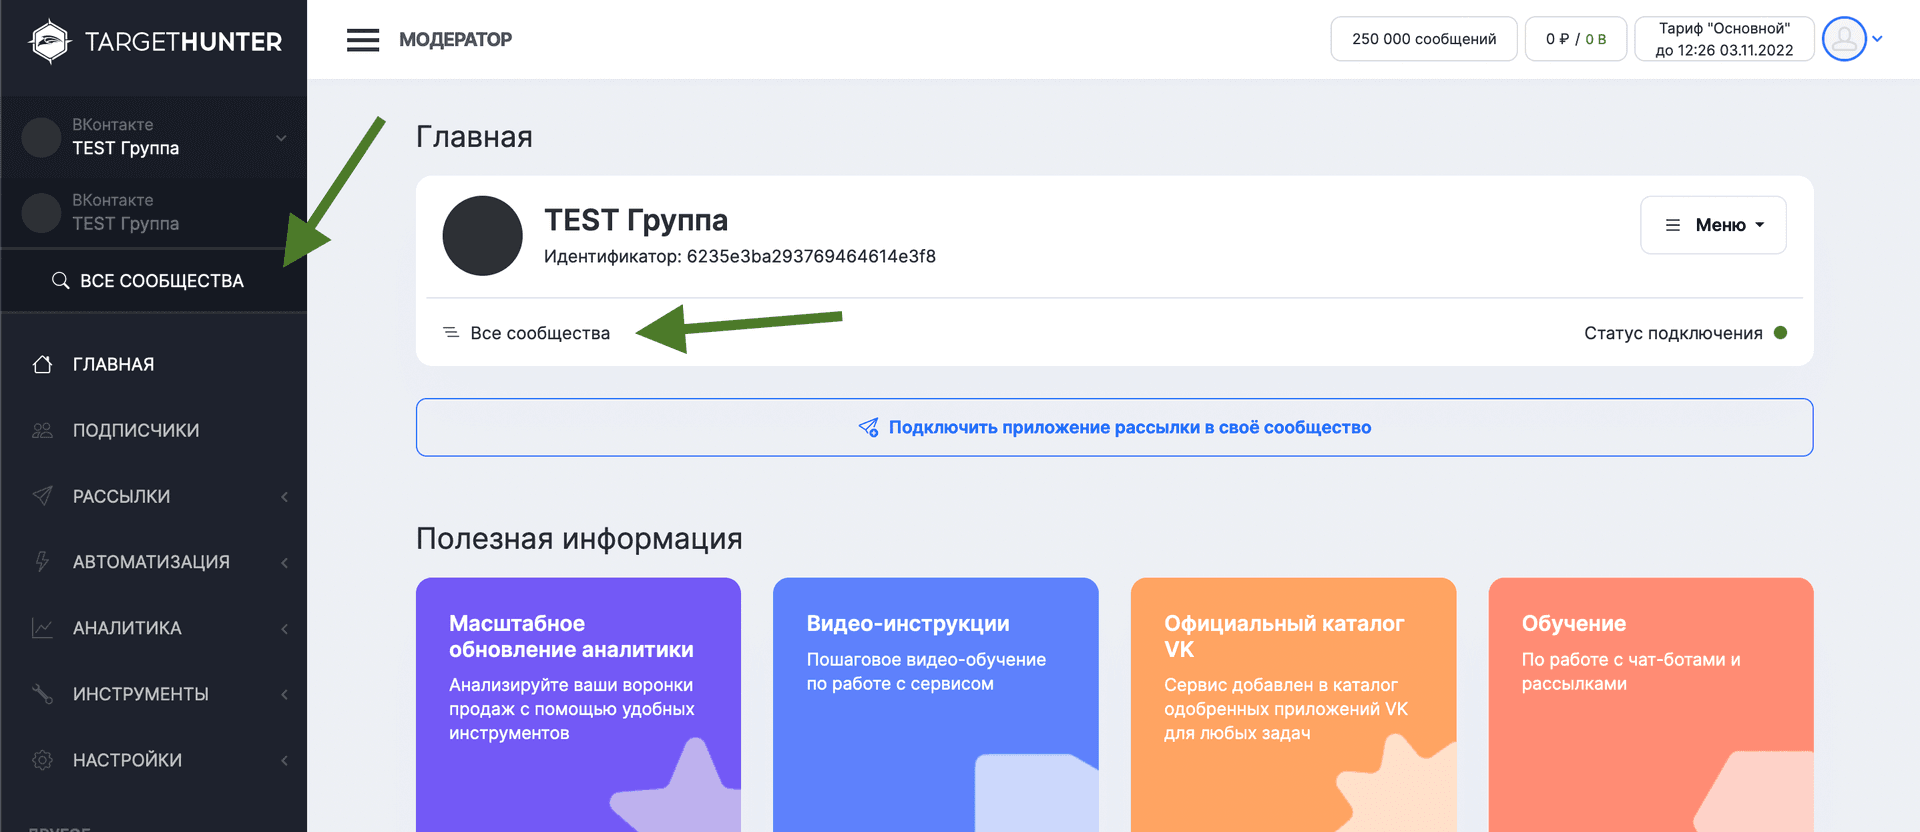Click the paper plane Рассылки icon
Screen dimensions: 1920x832
coord(42,496)
